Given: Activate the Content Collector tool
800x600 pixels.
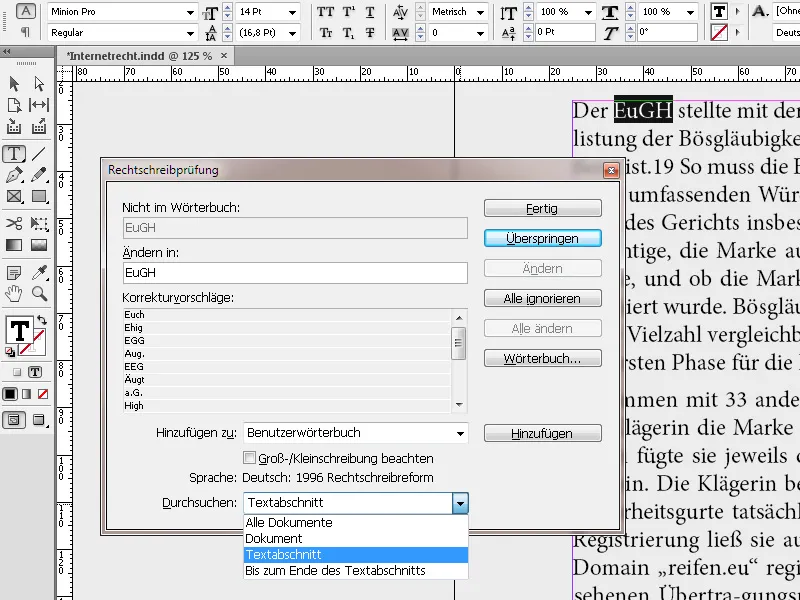Looking at the screenshot, I should pyautogui.click(x=14, y=126).
